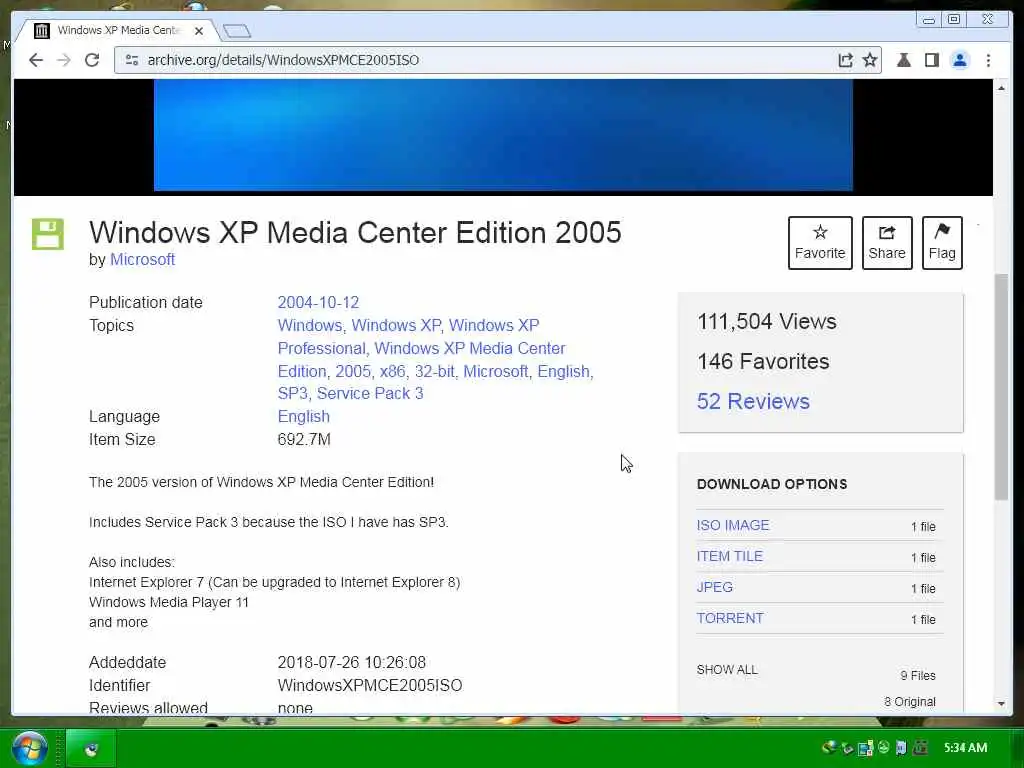Click the Addeddate value 2018-07-26 10:26:08
Image resolution: width=1024 pixels, height=768 pixels.
pos(351,662)
